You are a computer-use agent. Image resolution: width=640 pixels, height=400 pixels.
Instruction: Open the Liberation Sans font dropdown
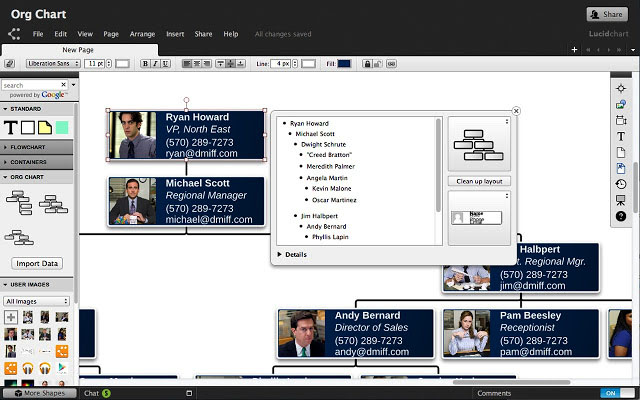pyautogui.click(x=53, y=64)
